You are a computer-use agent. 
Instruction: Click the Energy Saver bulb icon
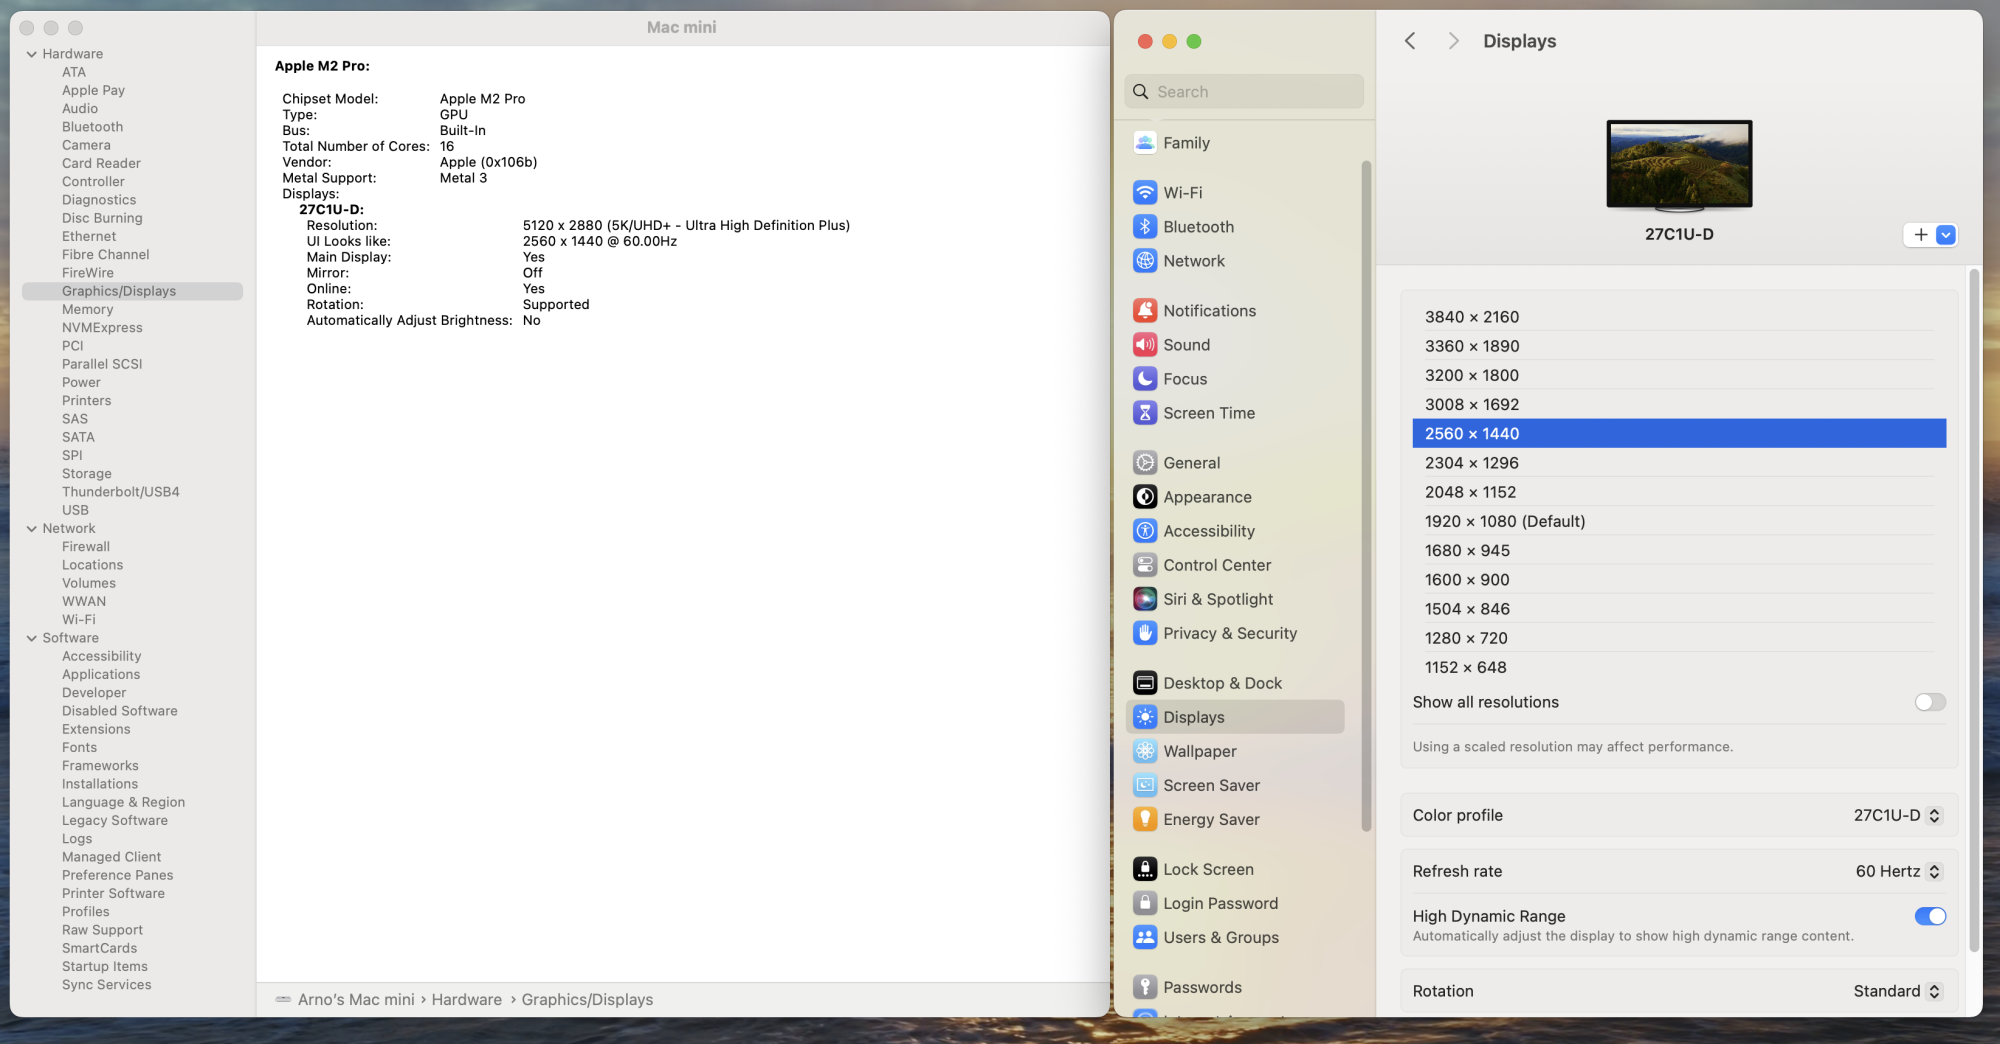pos(1145,819)
